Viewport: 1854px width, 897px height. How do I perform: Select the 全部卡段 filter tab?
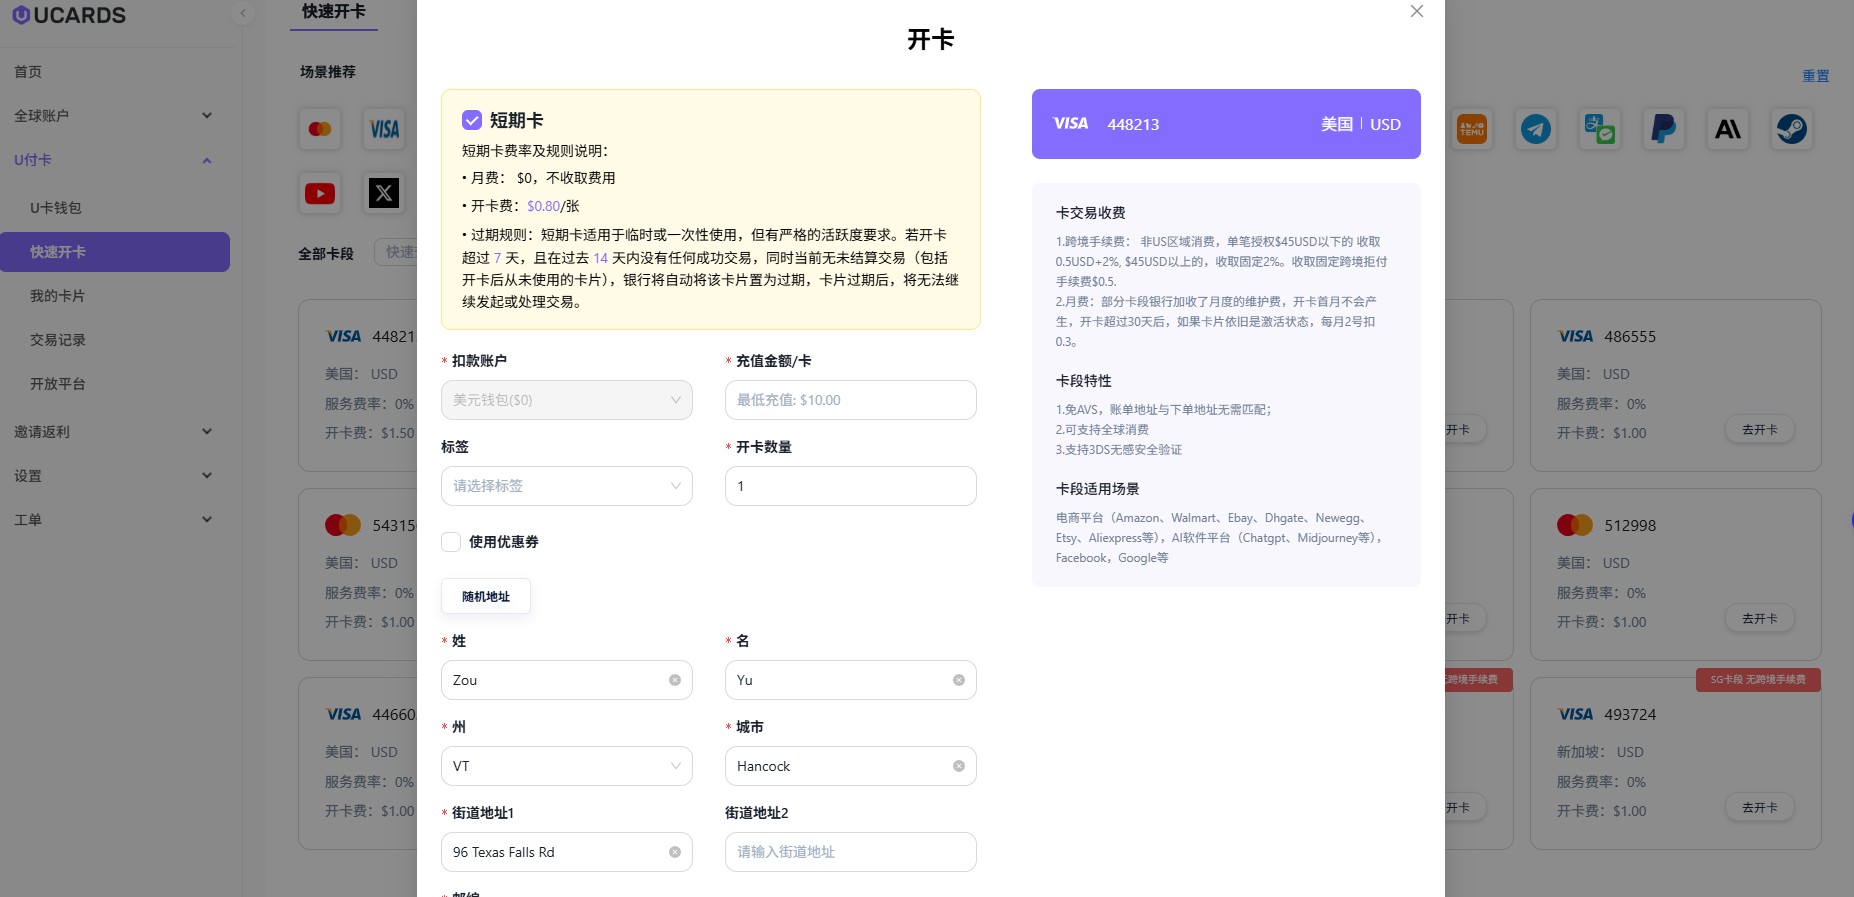326,254
